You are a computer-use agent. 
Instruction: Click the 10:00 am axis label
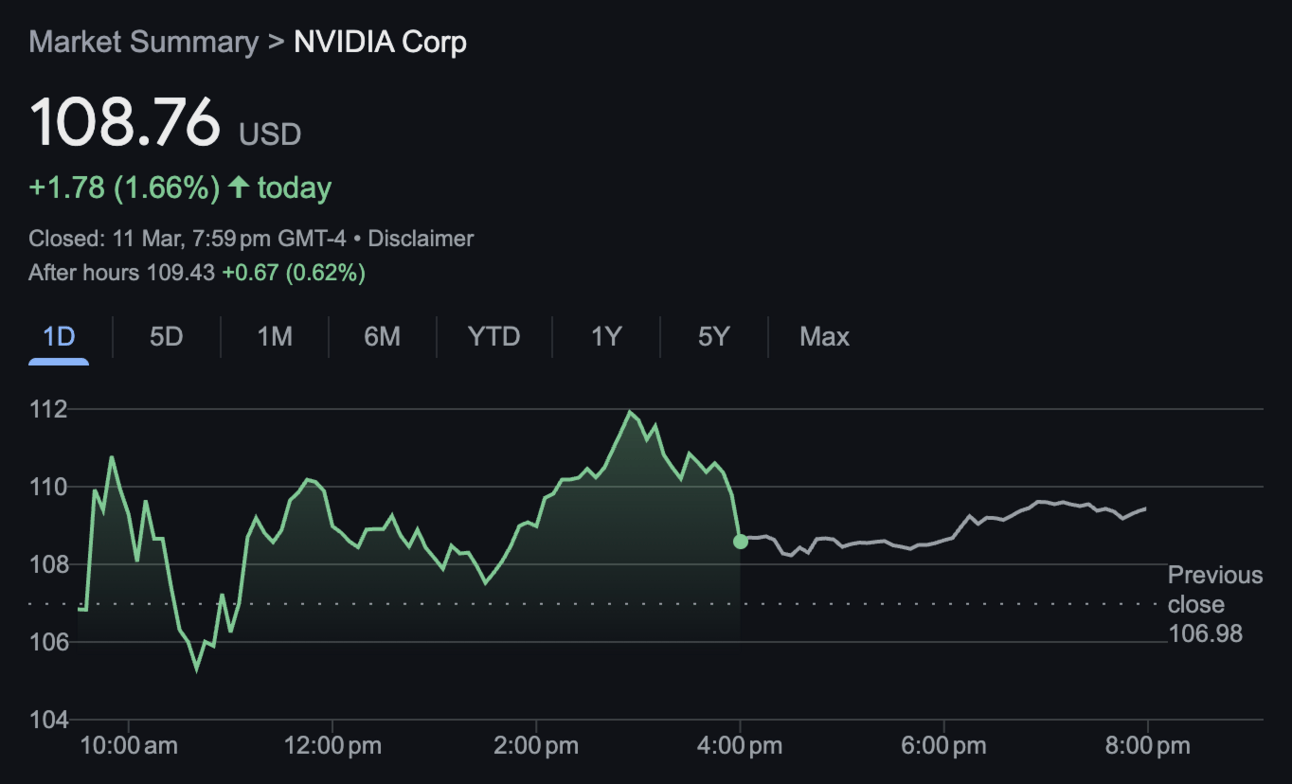(129, 746)
